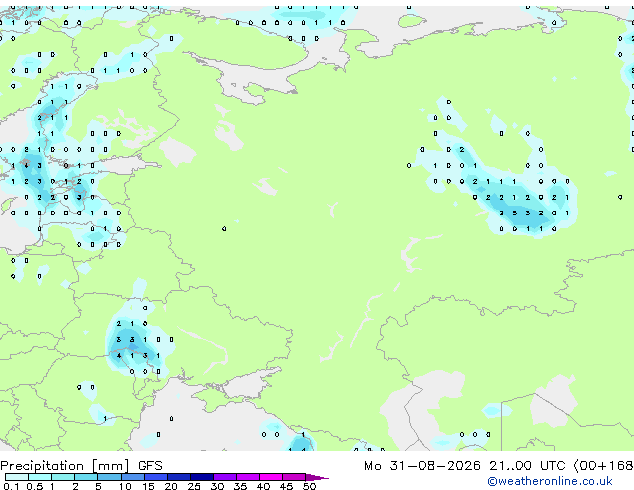
Task: Click the '20' legend scale label
Action: click(171, 486)
